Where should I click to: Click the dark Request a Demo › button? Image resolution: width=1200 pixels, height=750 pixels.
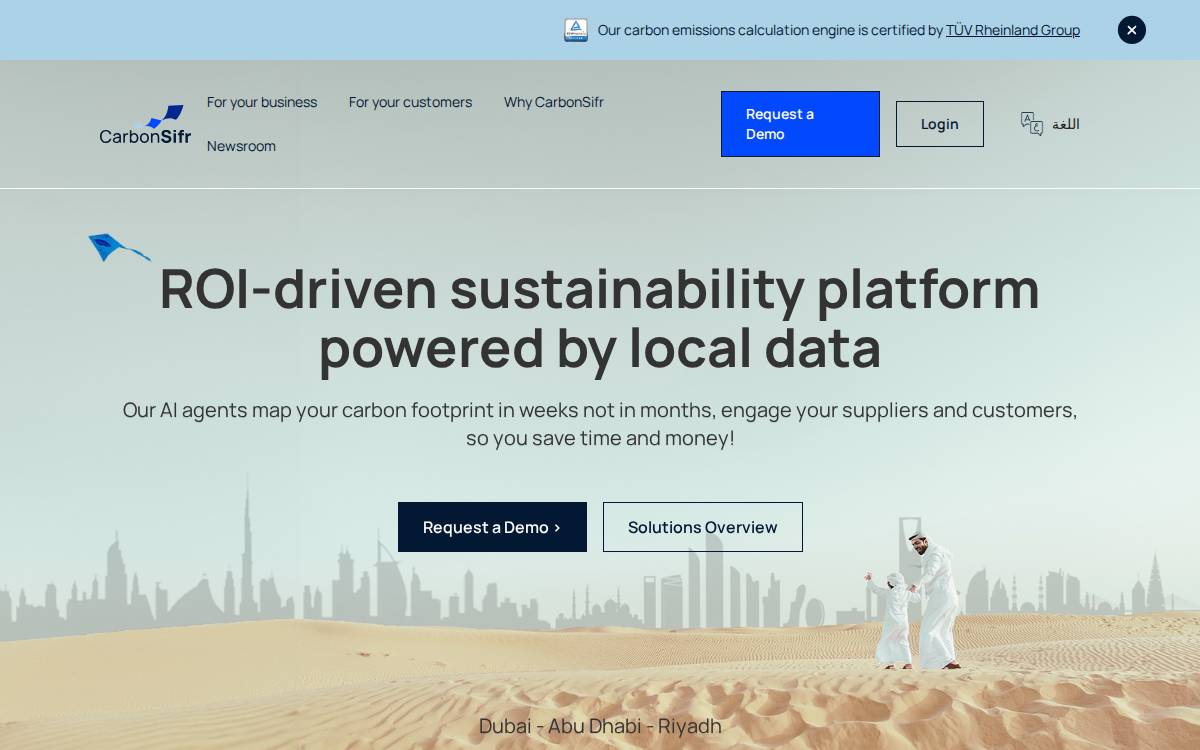(x=492, y=527)
